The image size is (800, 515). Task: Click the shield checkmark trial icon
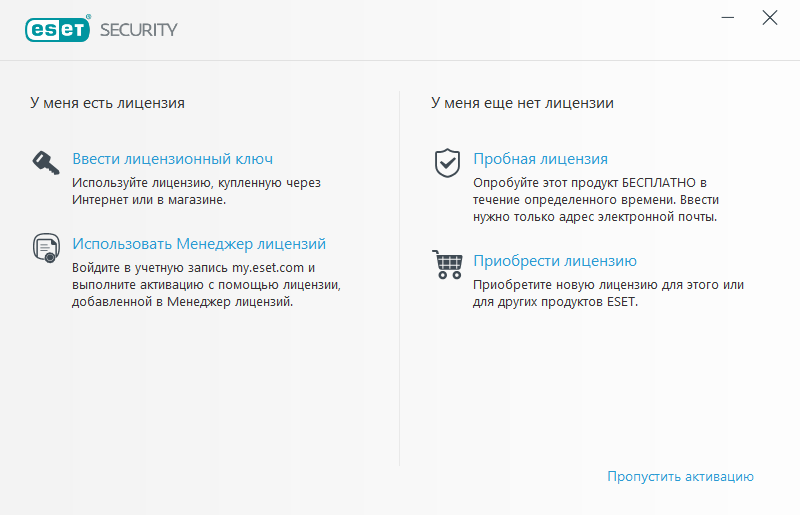447,162
